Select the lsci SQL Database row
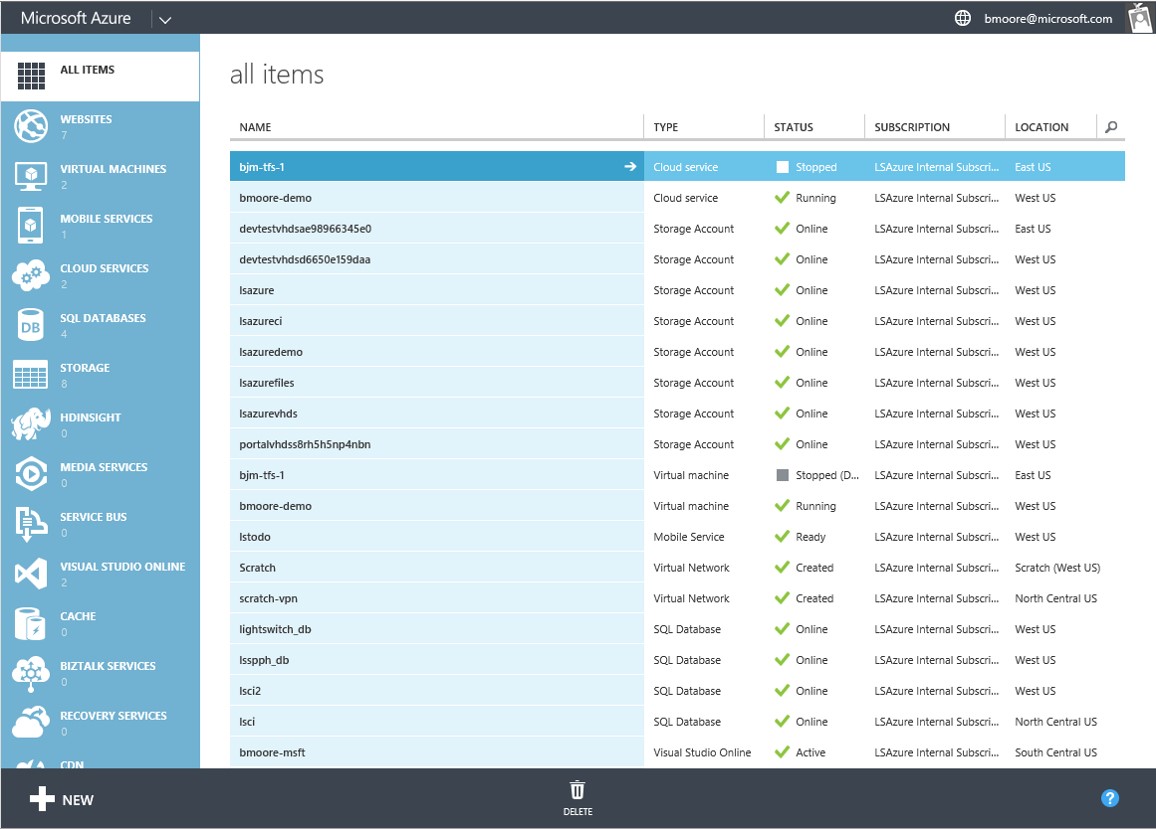 (677, 722)
